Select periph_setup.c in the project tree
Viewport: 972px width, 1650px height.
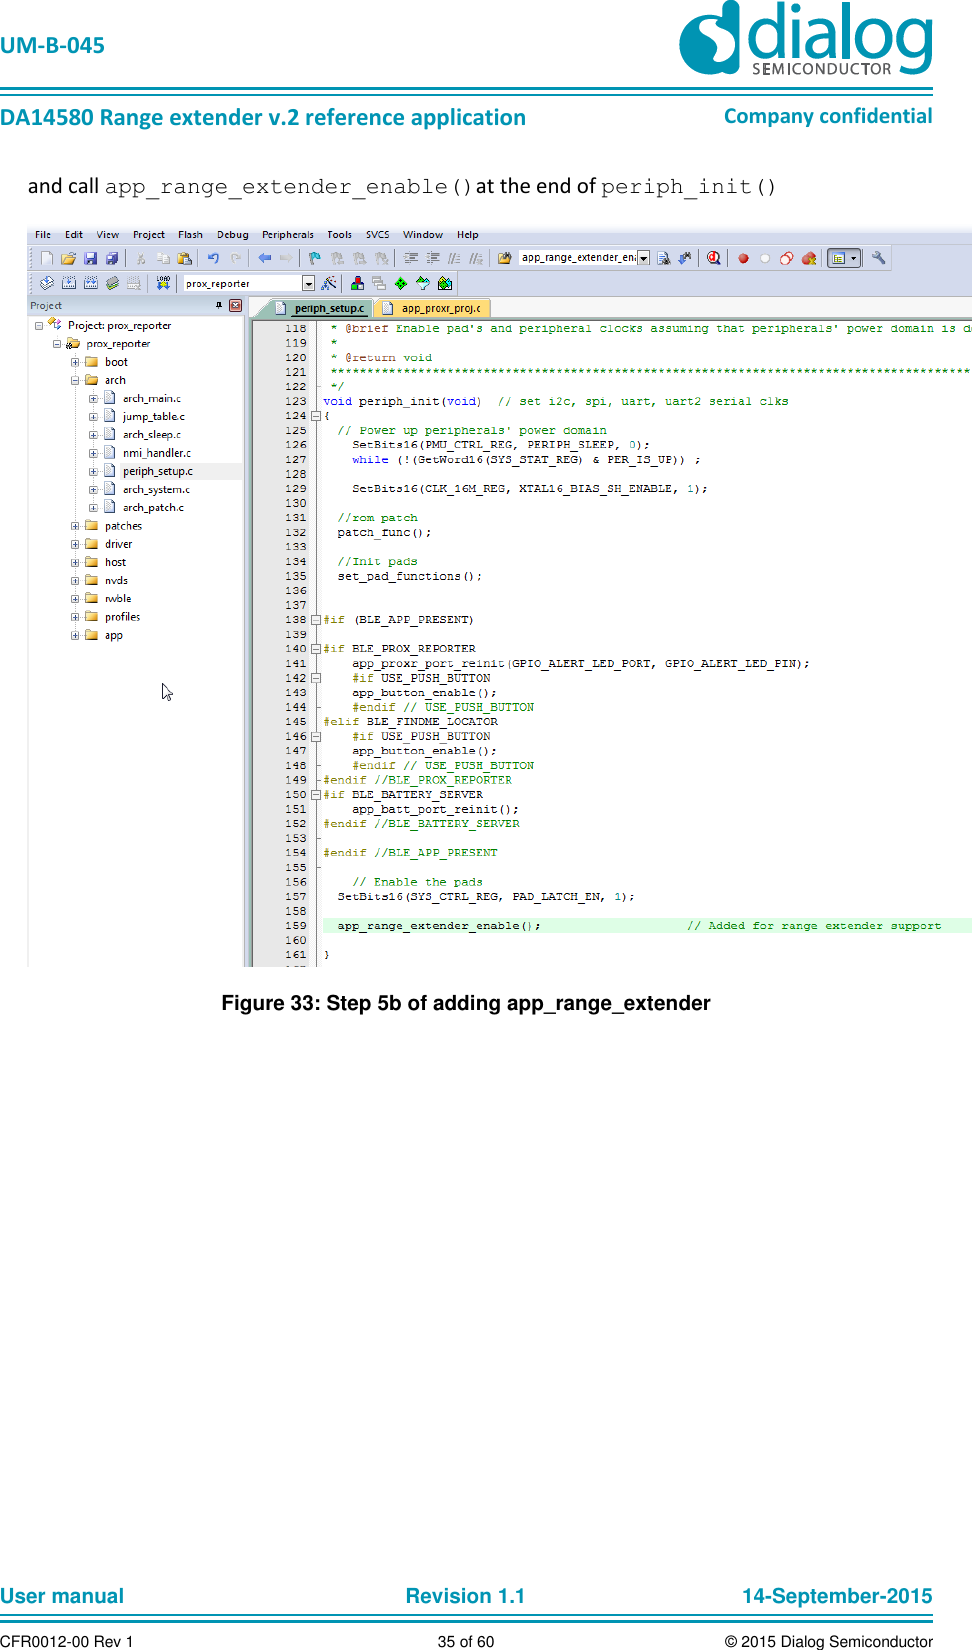tap(158, 471)
